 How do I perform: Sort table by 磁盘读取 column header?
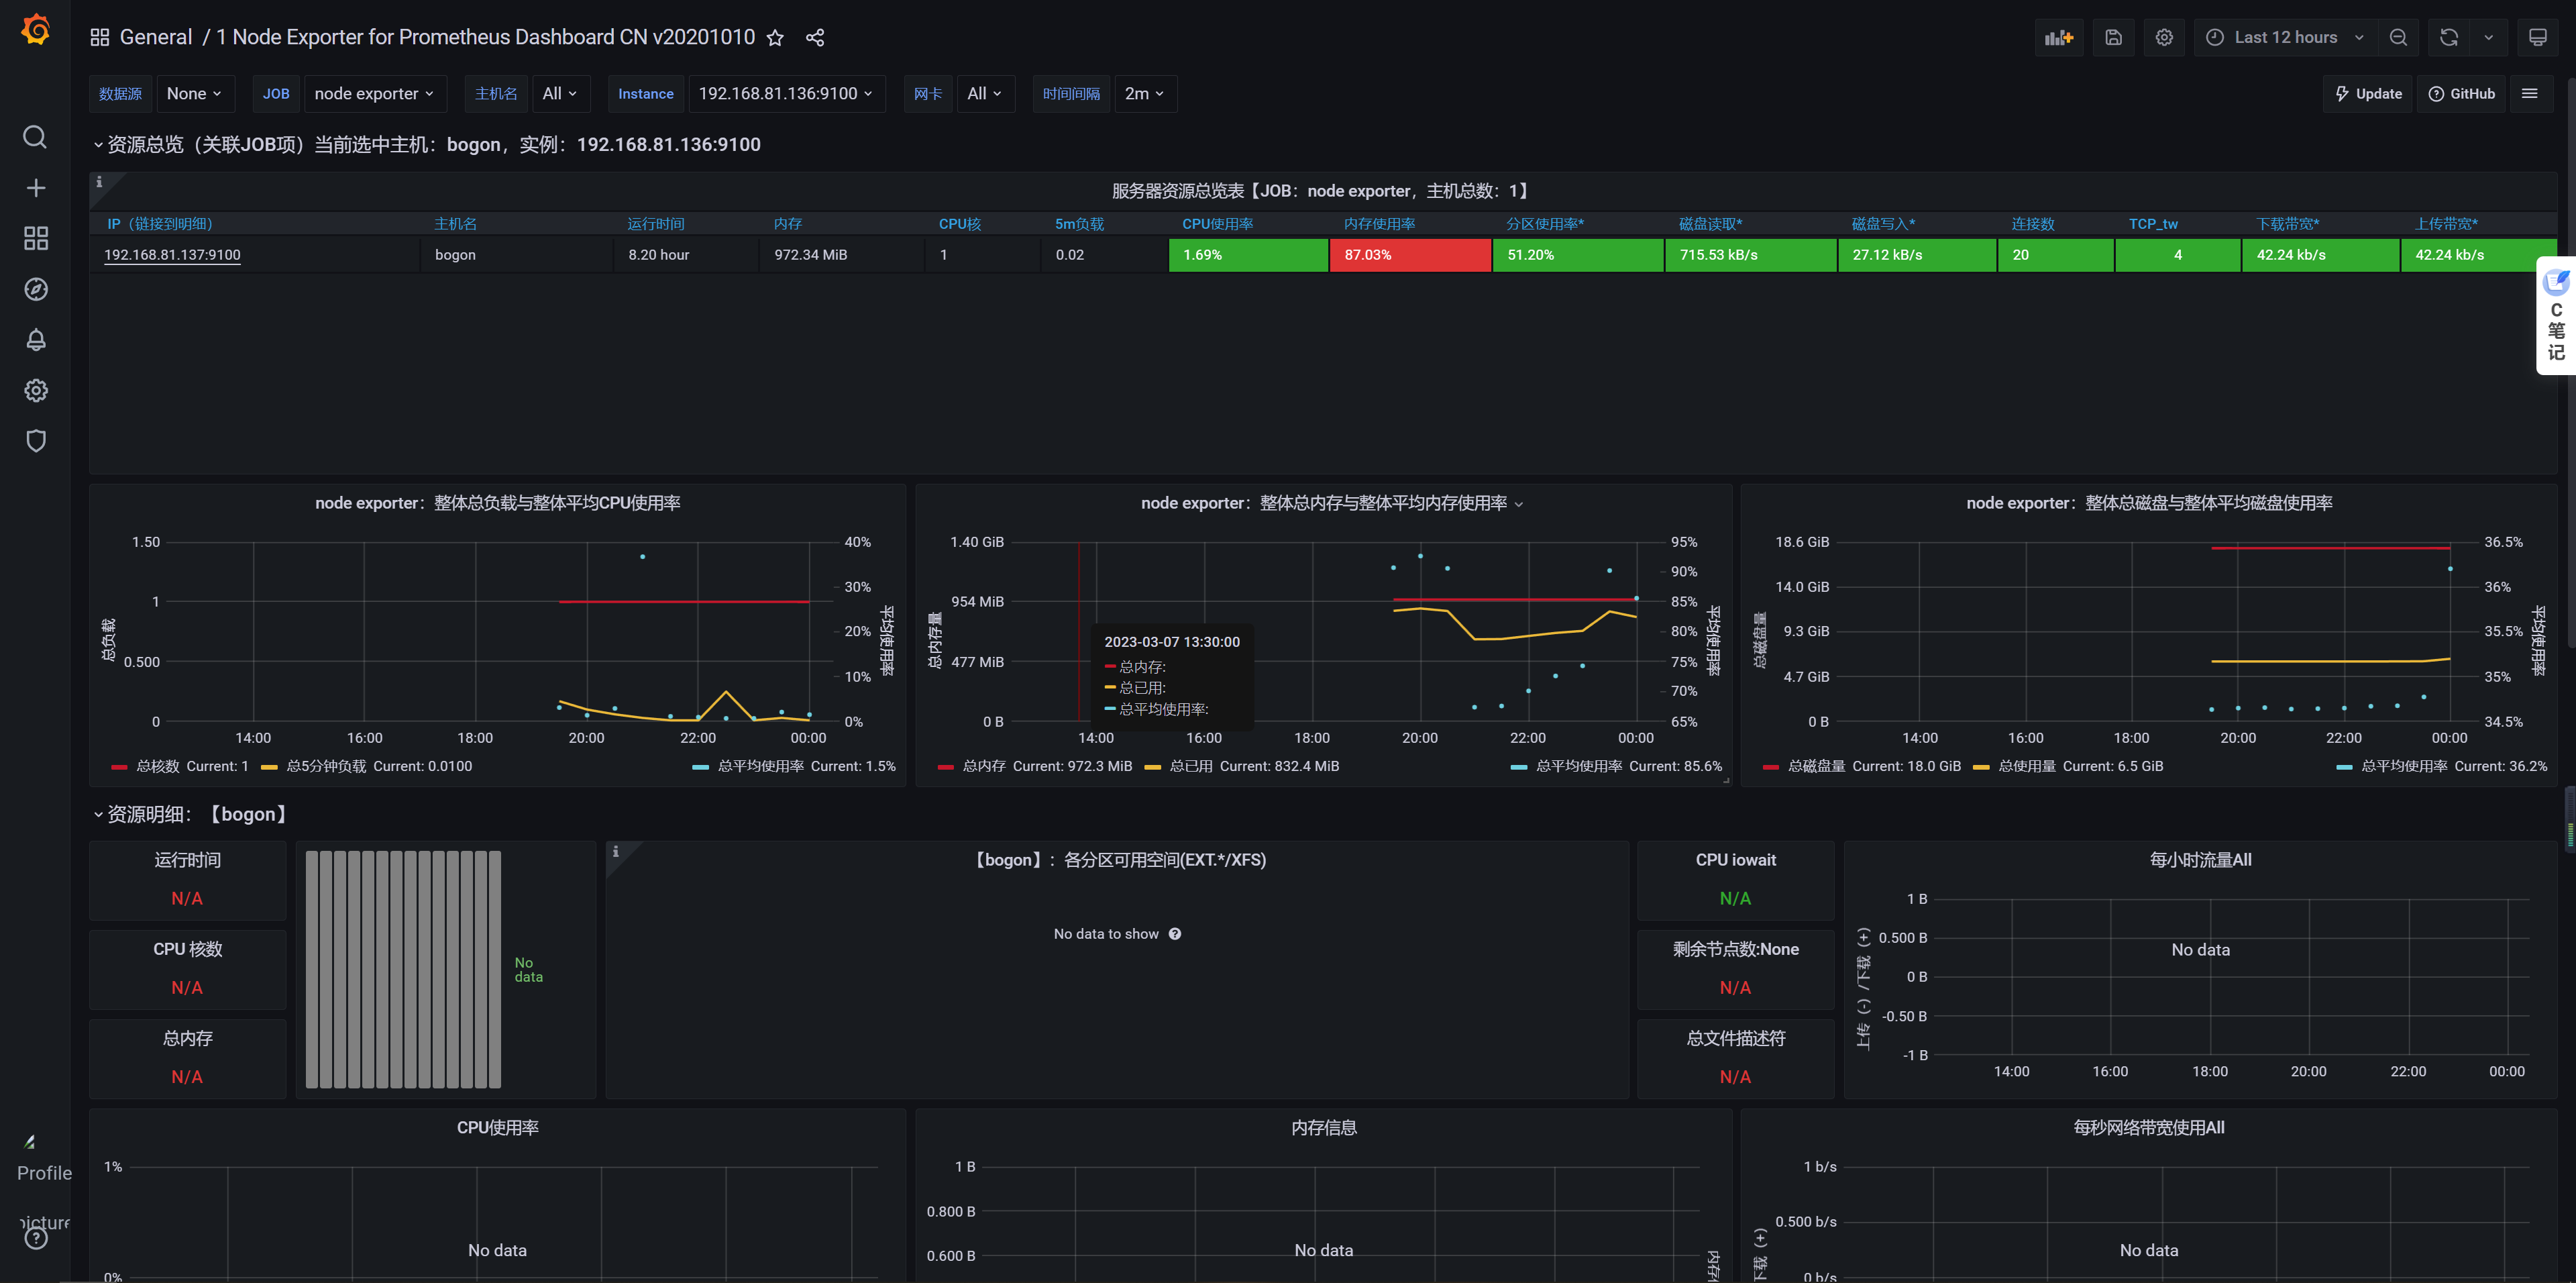coord(1710,224)
